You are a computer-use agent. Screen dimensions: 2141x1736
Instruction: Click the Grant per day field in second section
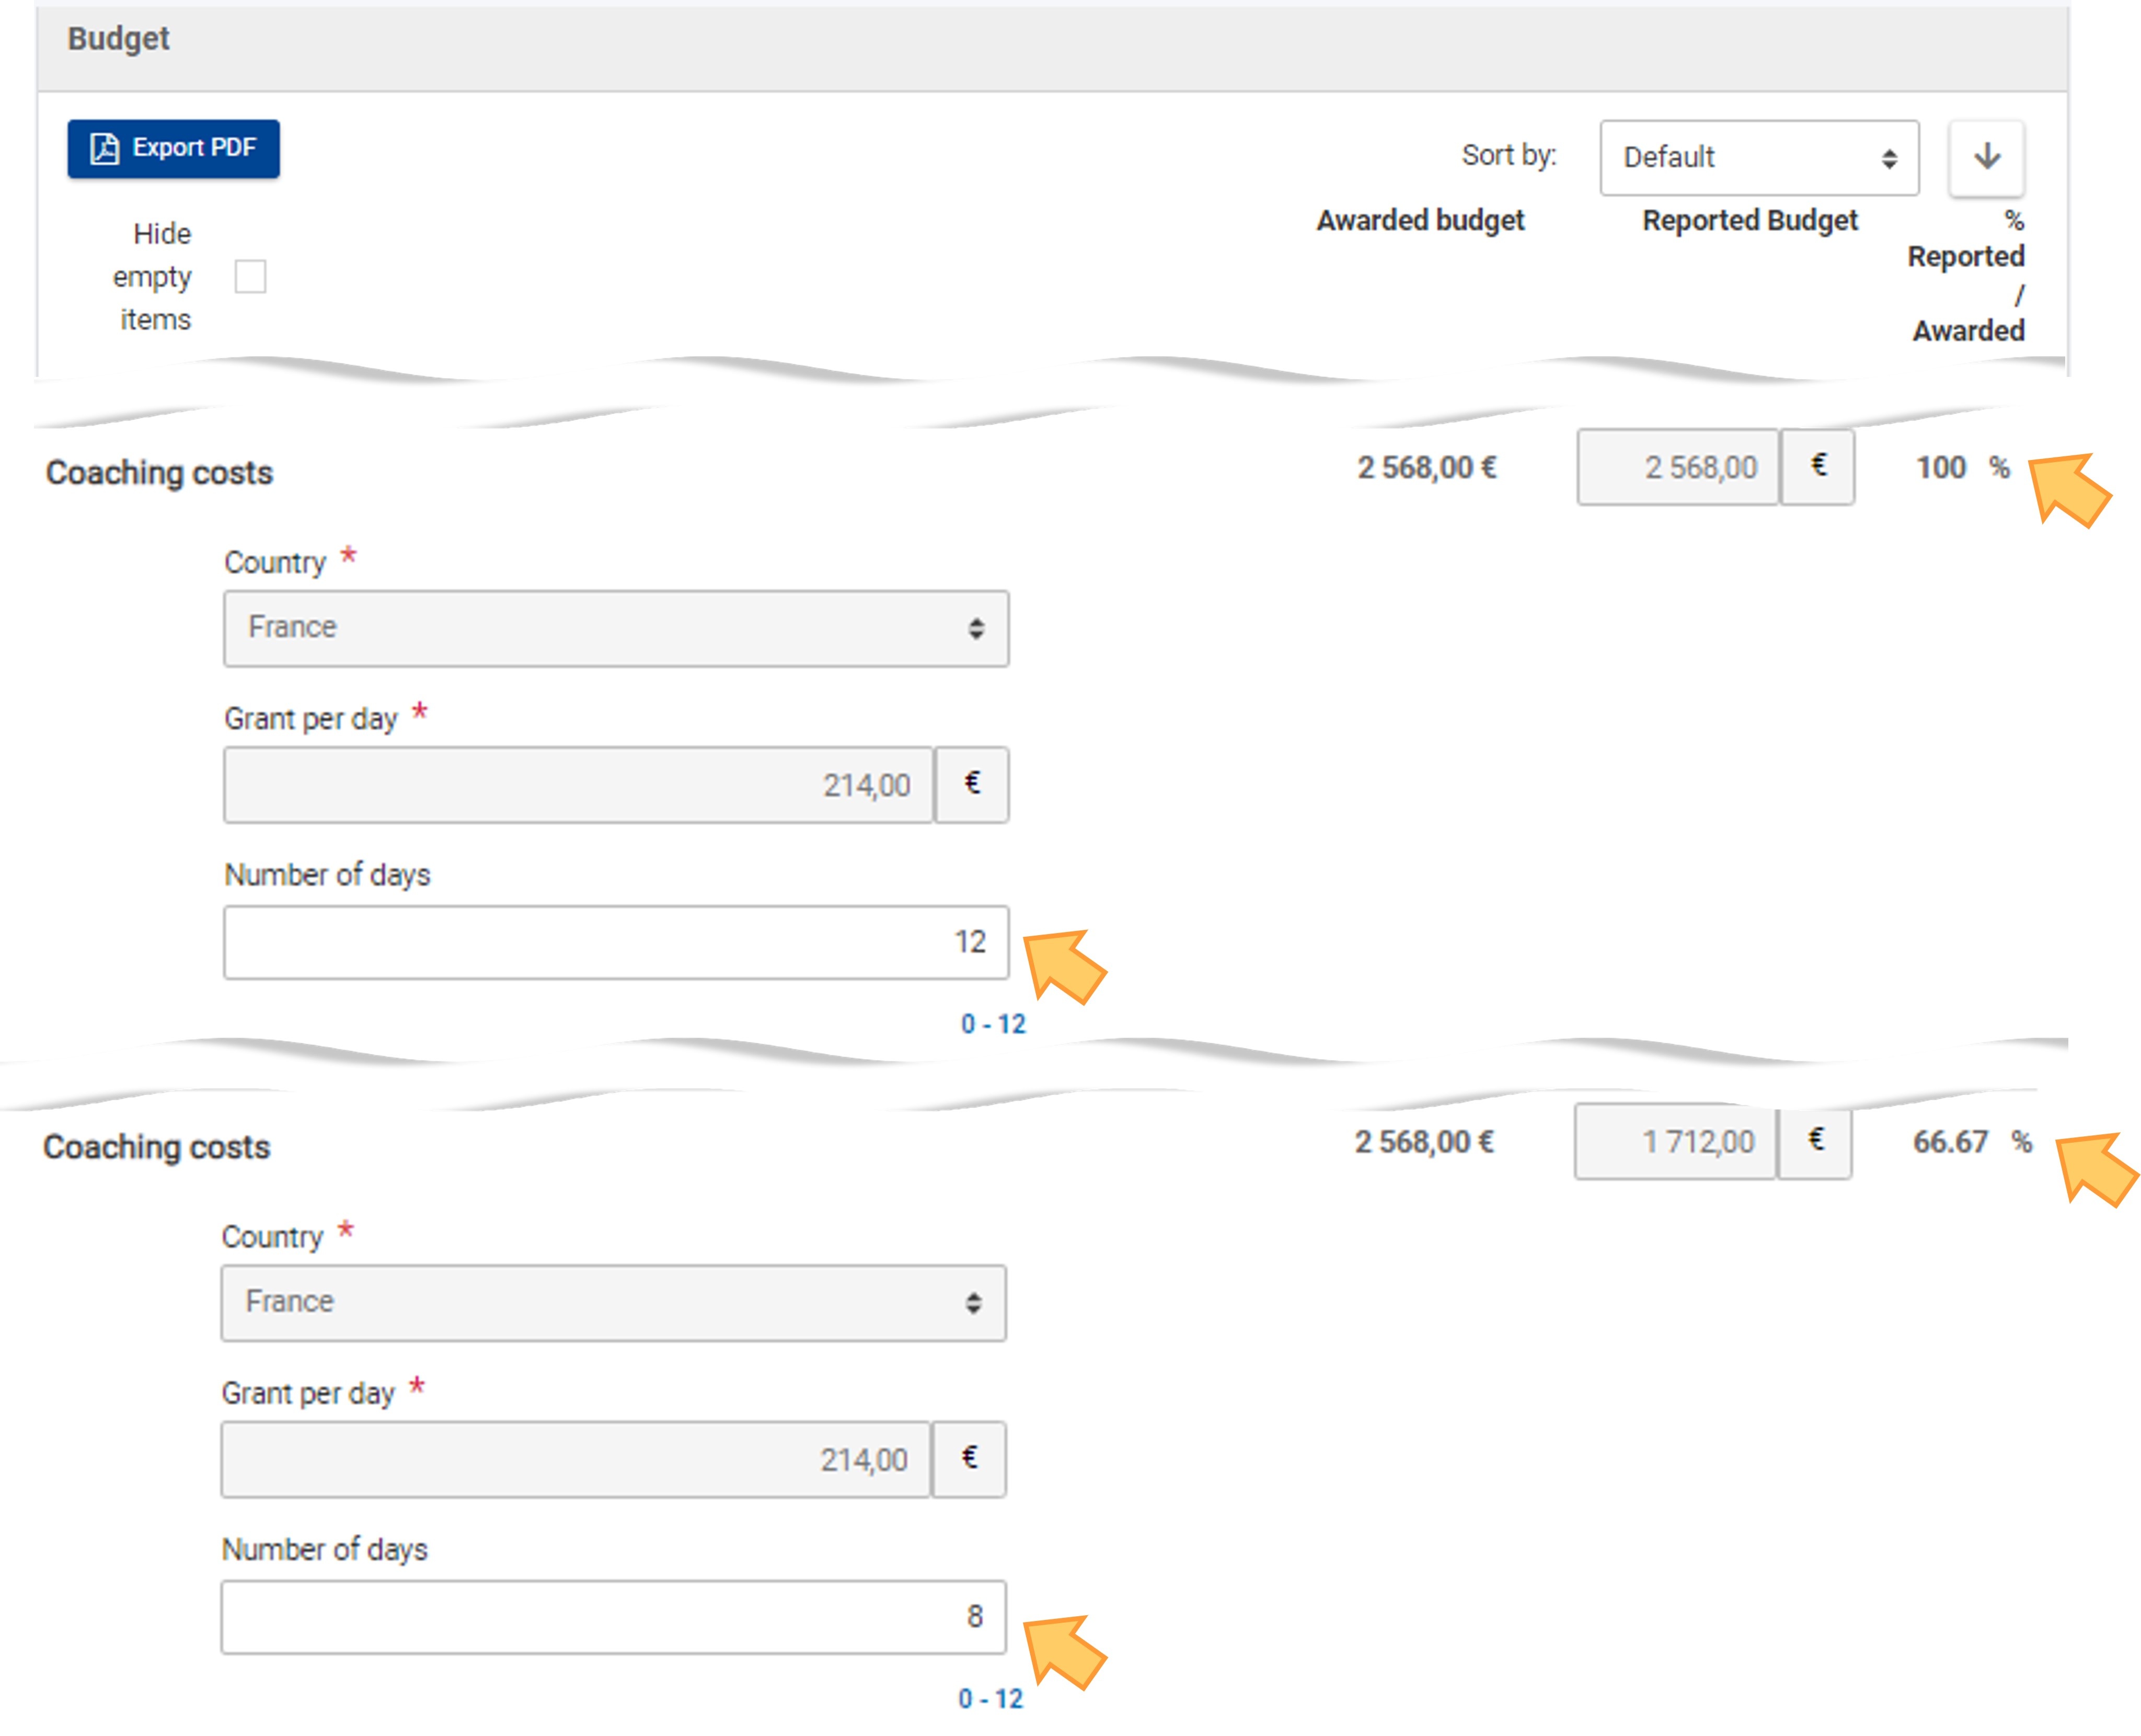click(576, 1459)
